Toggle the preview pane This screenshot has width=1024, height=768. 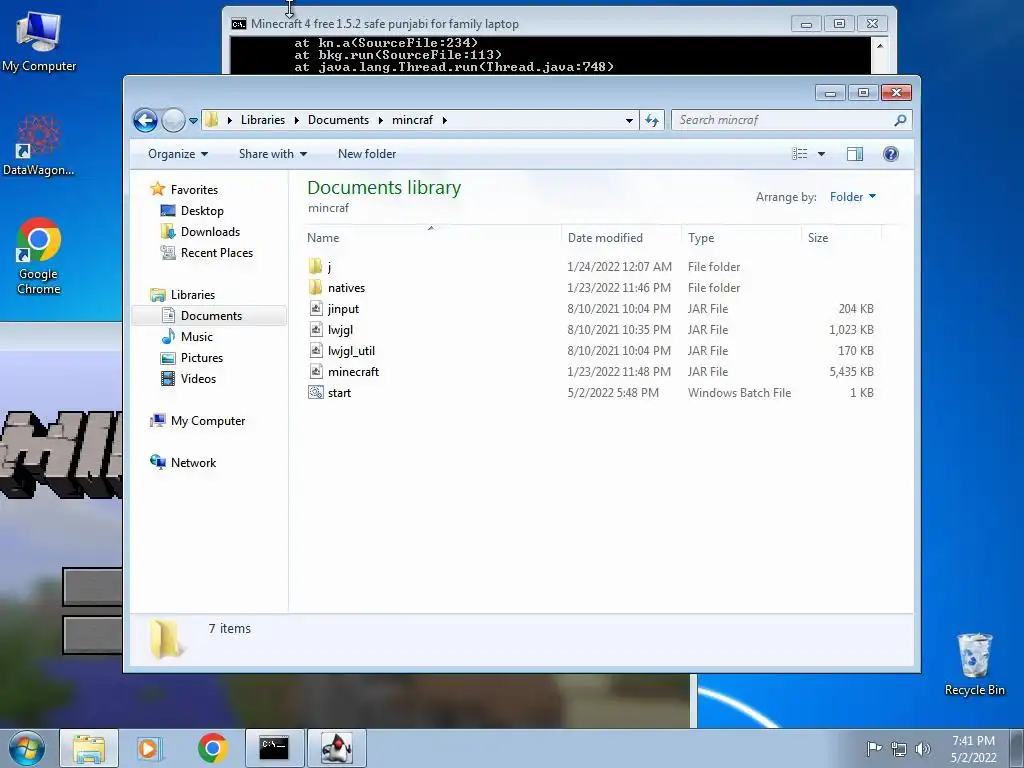click(855, 154)
